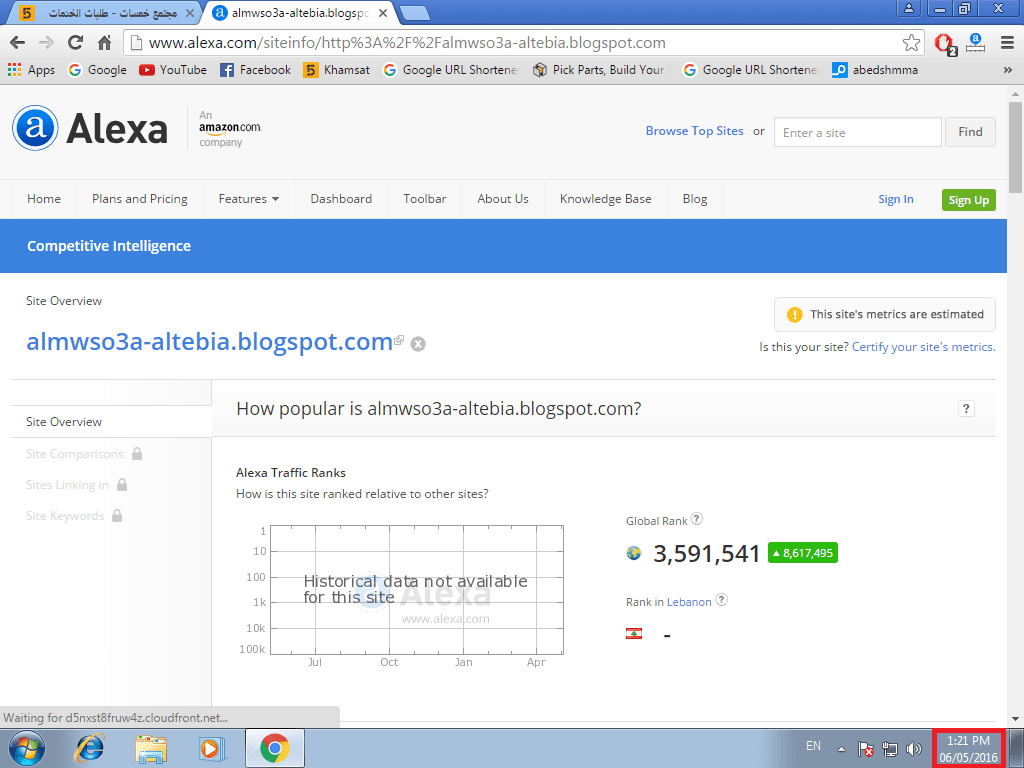Screen dimensions: 1024x768
Task: Show hidden bookmarks with the double chevron
Action: 1008,70
